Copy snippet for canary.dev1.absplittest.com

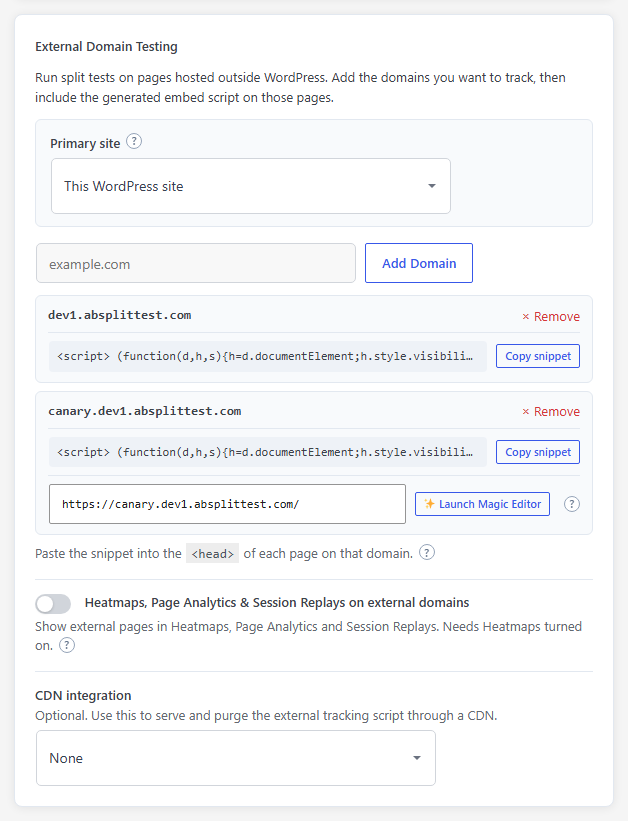pos(538,452)
